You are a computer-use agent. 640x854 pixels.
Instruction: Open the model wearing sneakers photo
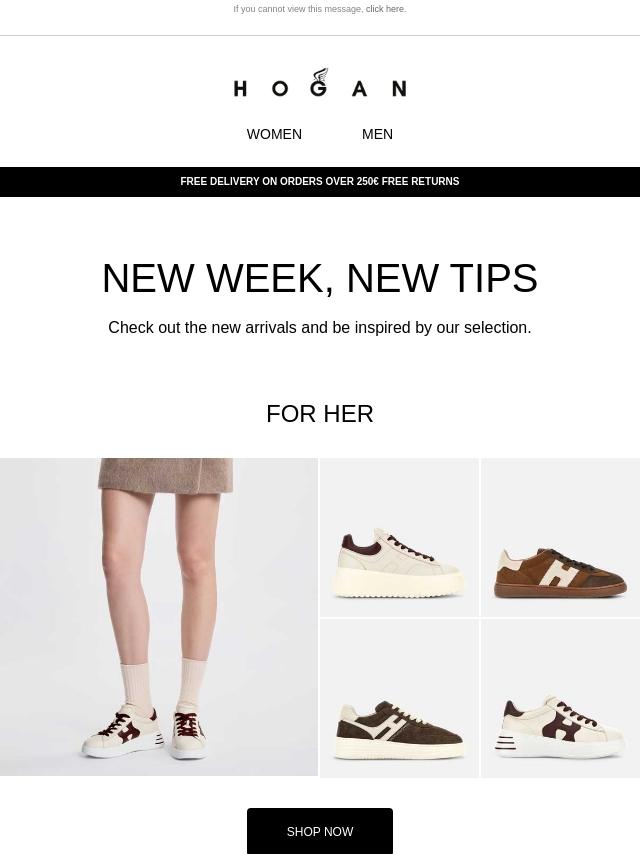[x=159, y=617]
